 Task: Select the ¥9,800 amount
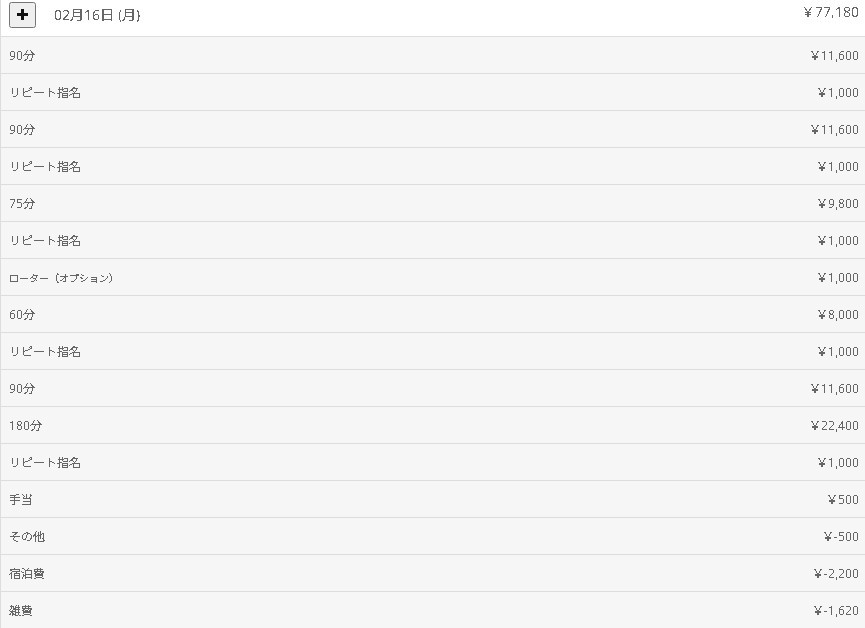click(837, 204)
